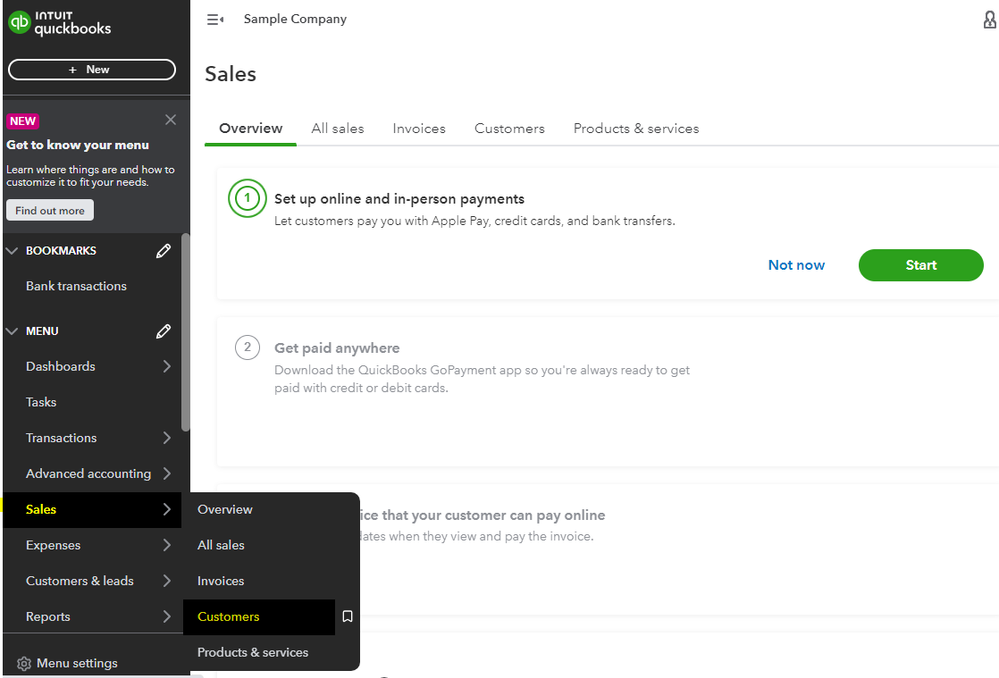Switch to the All sales tab
This screenshot has height=678, width=999.
(338, 129)
